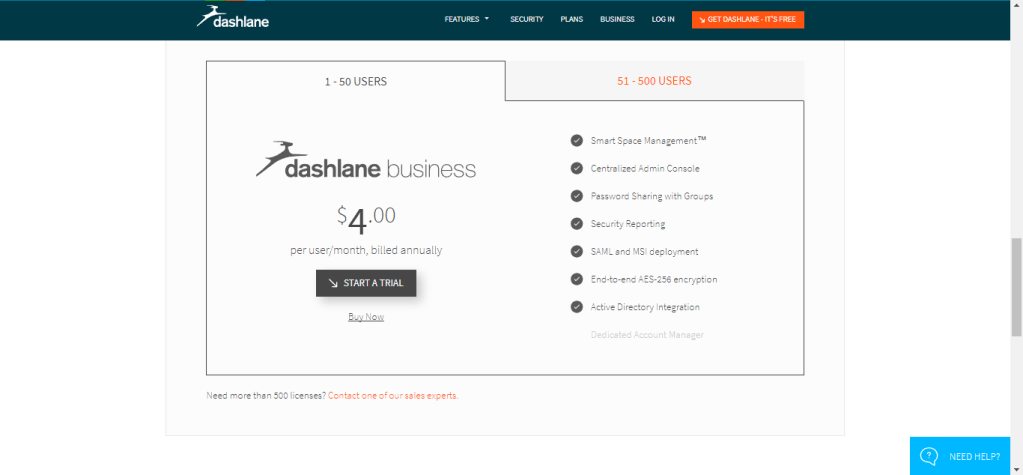Switch to the 51 - 500 Users tab

point(654,81)
